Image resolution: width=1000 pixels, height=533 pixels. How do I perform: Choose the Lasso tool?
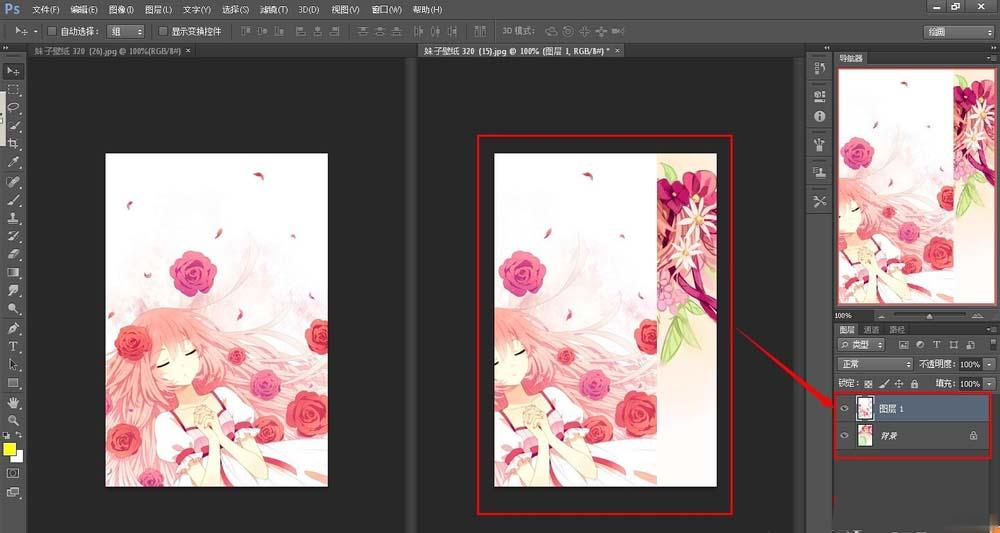(14, 107)
